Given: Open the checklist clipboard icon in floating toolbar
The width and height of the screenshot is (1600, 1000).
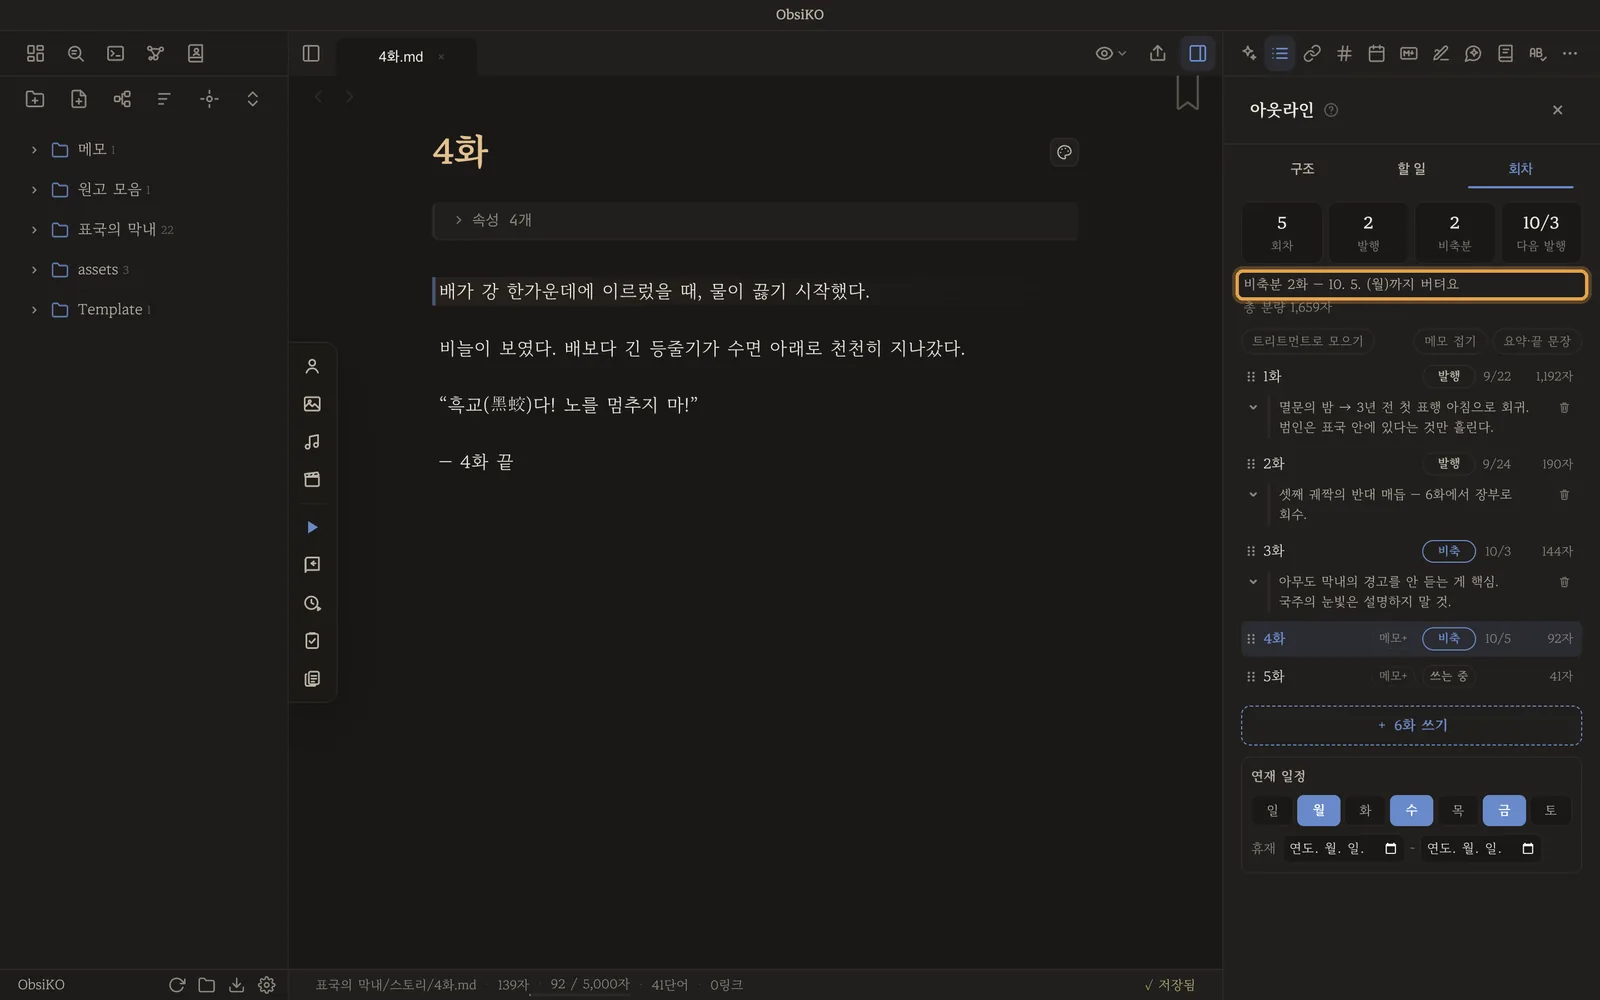Looking at the screenshot, I should (x=312, y=640).
